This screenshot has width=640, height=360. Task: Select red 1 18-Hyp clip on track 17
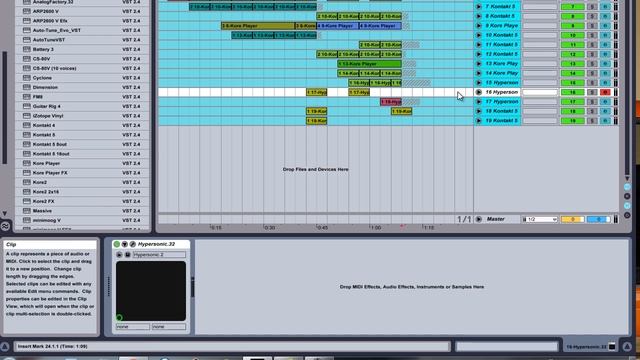point(391,102)
